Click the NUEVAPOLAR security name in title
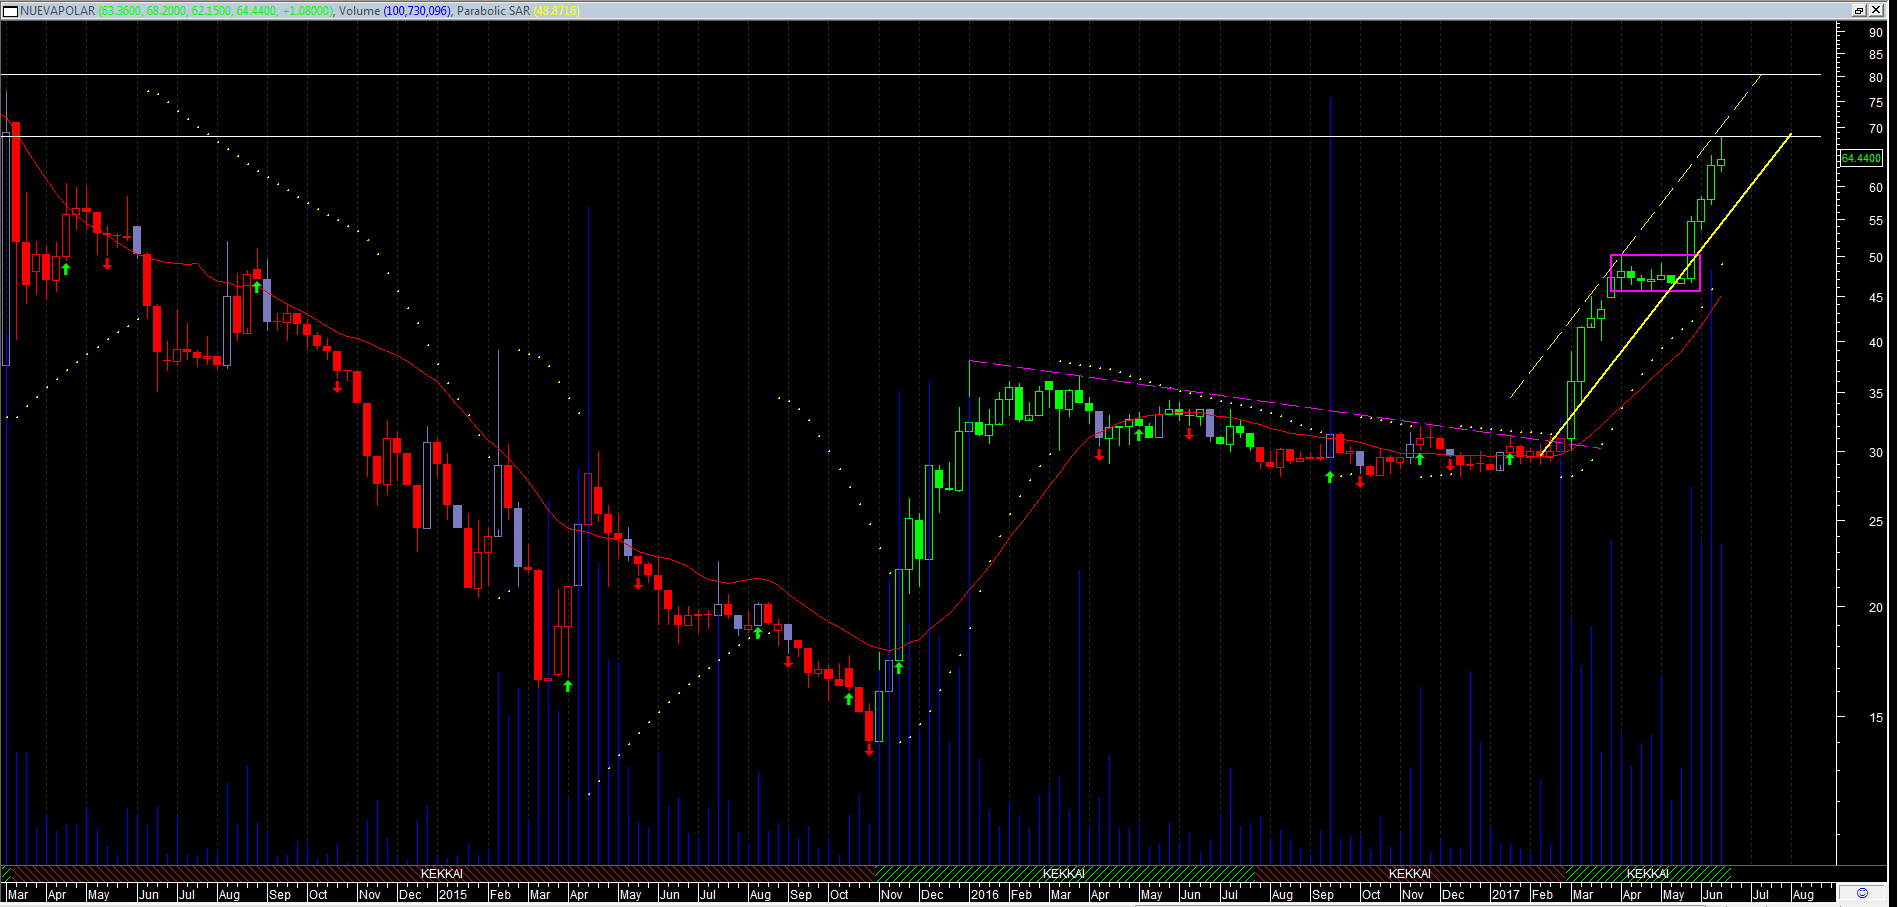1898x907 pixels. coord(58,11)
